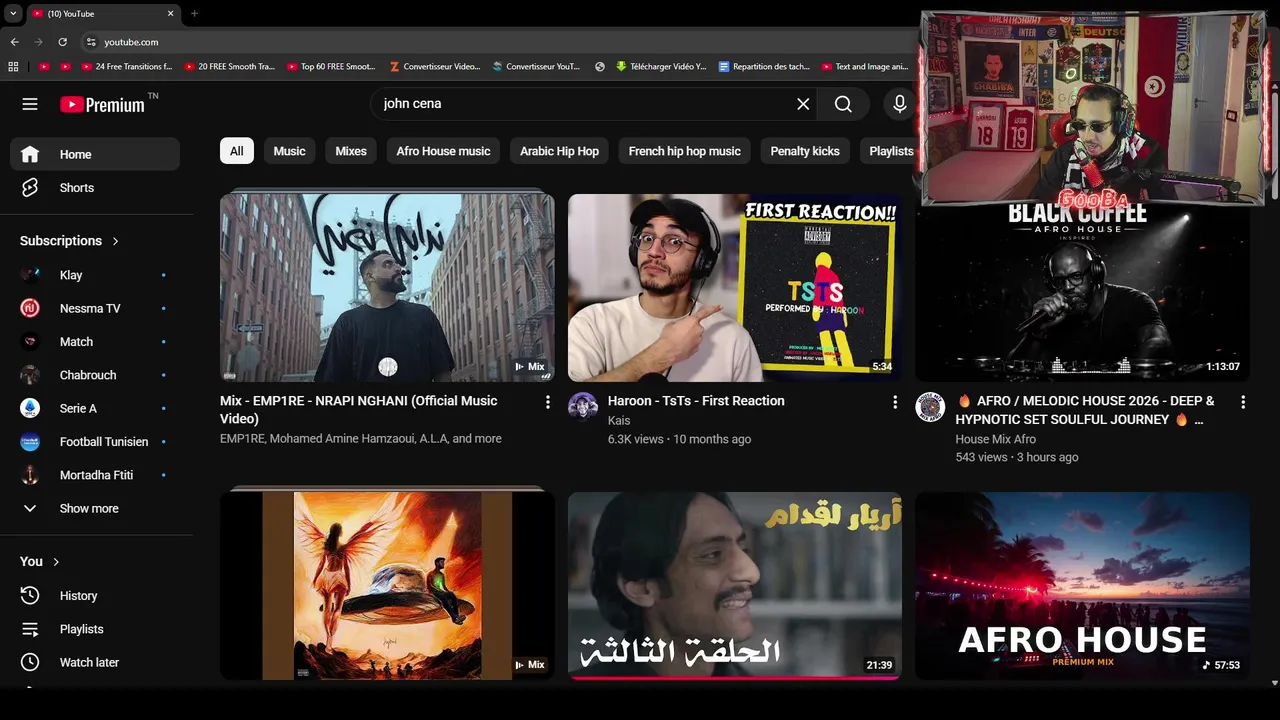Open the AFRO / MELODIC HOUSE 2026 title
The width and height of the screenshot is (1280, 720).
pos(1086,410)
